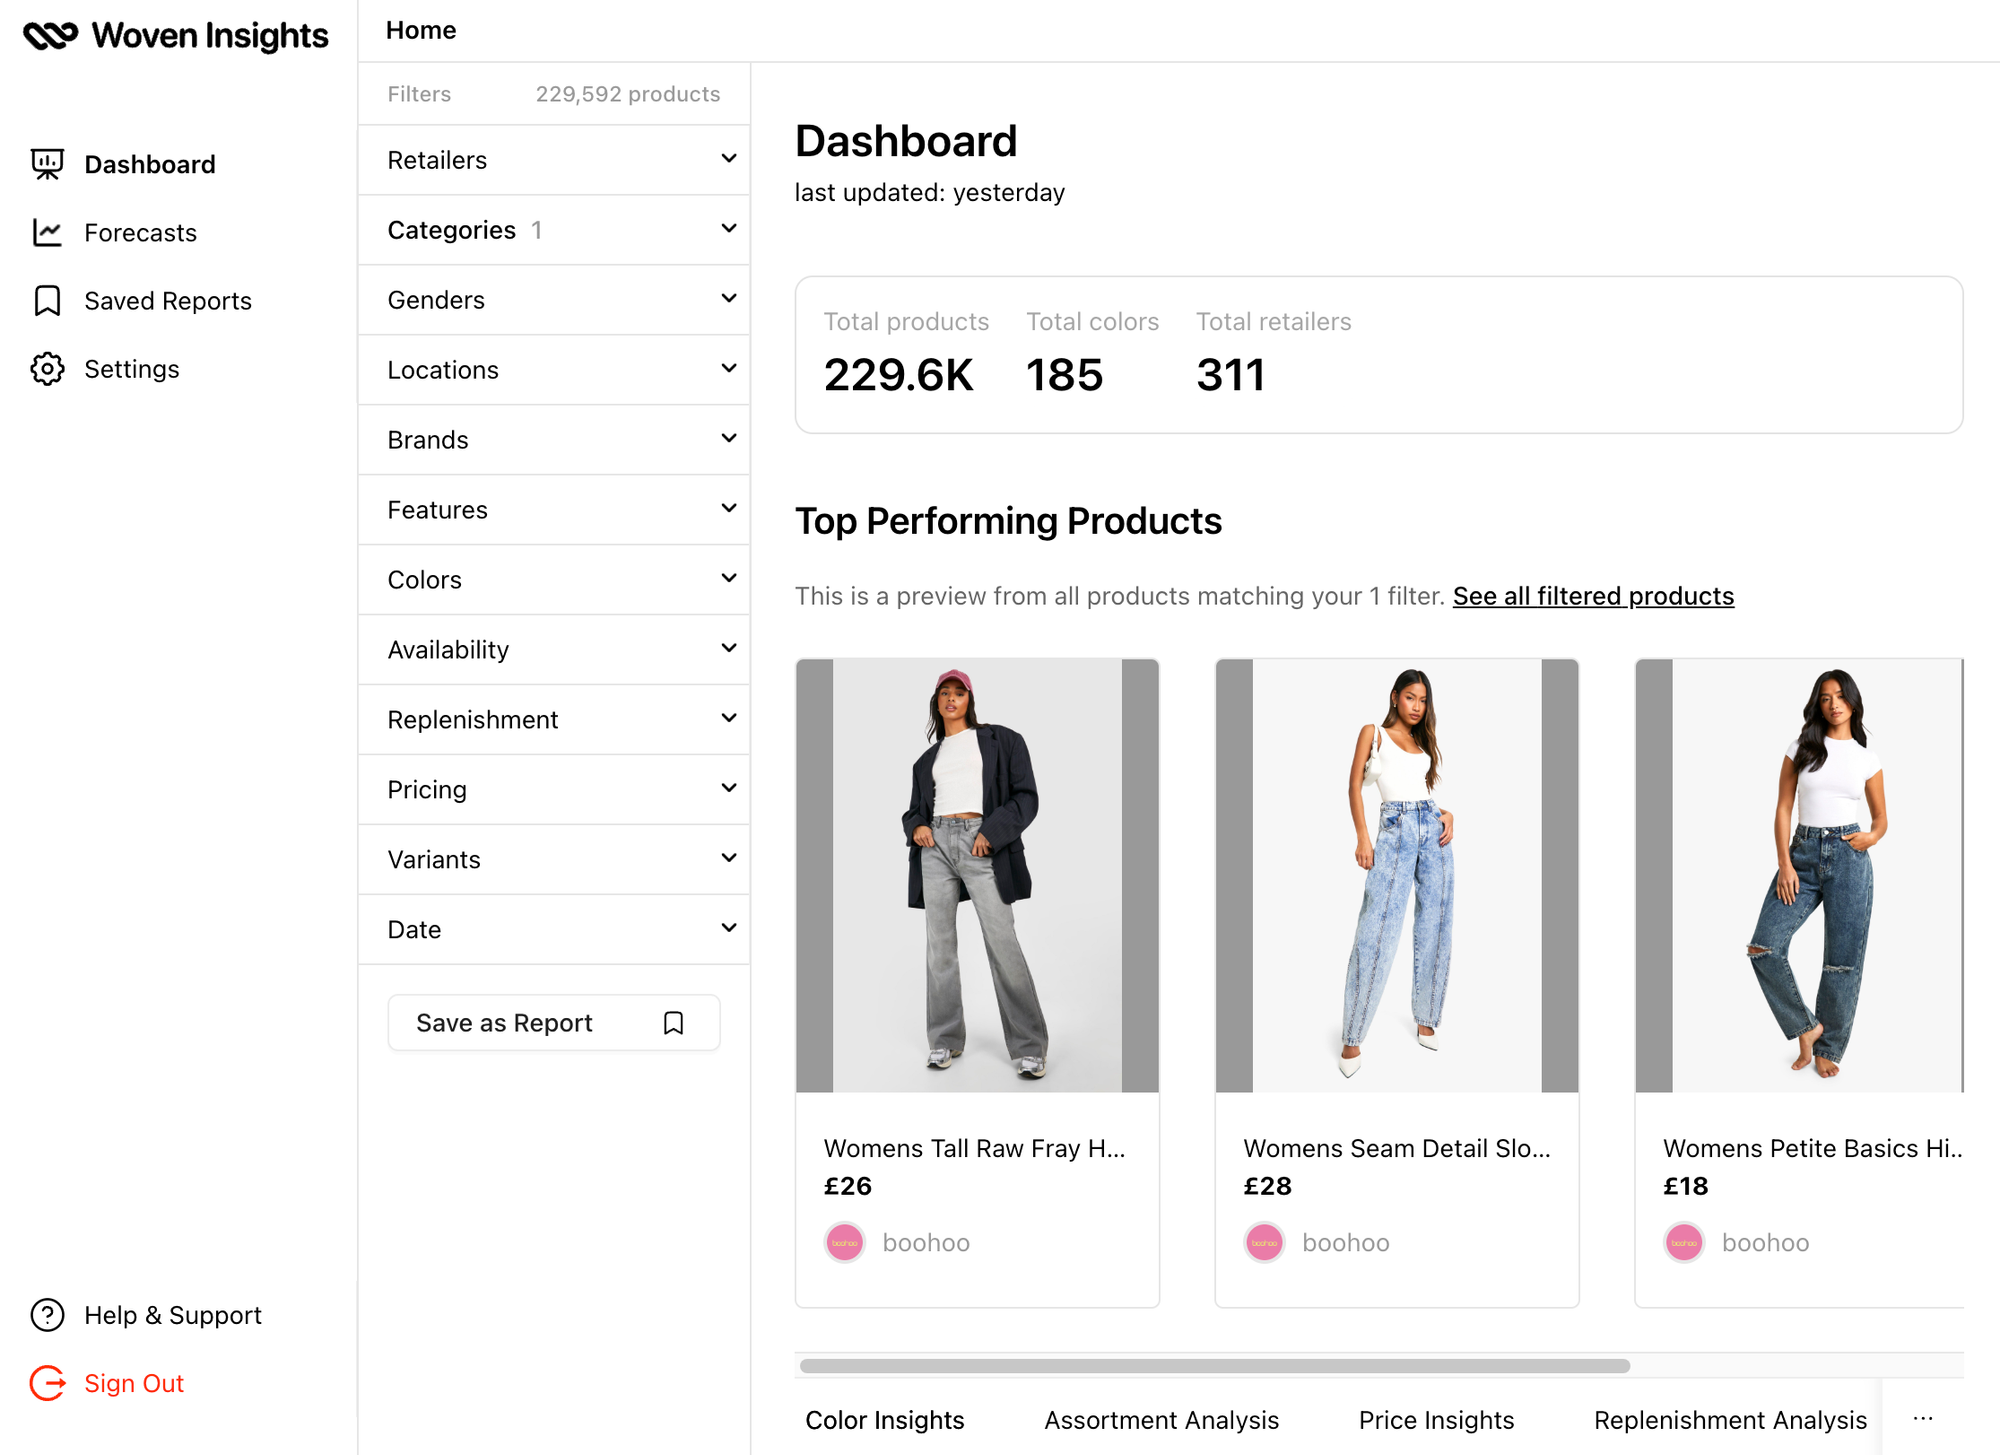The width and height of the screenshot is (2000, 1455).
Task: Open Womens Seam Detail product image
Action: tap(1397, 875)
